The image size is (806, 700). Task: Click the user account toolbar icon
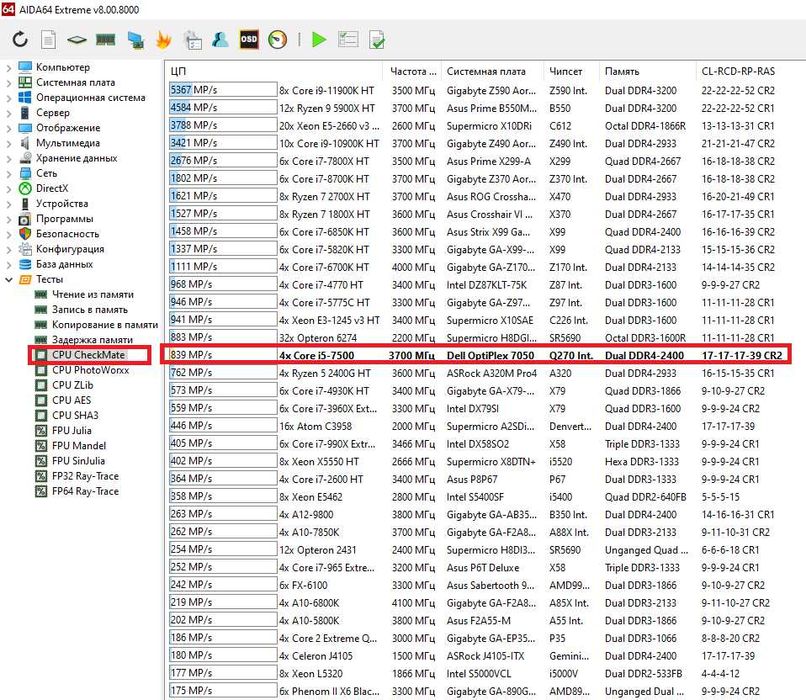220,40
